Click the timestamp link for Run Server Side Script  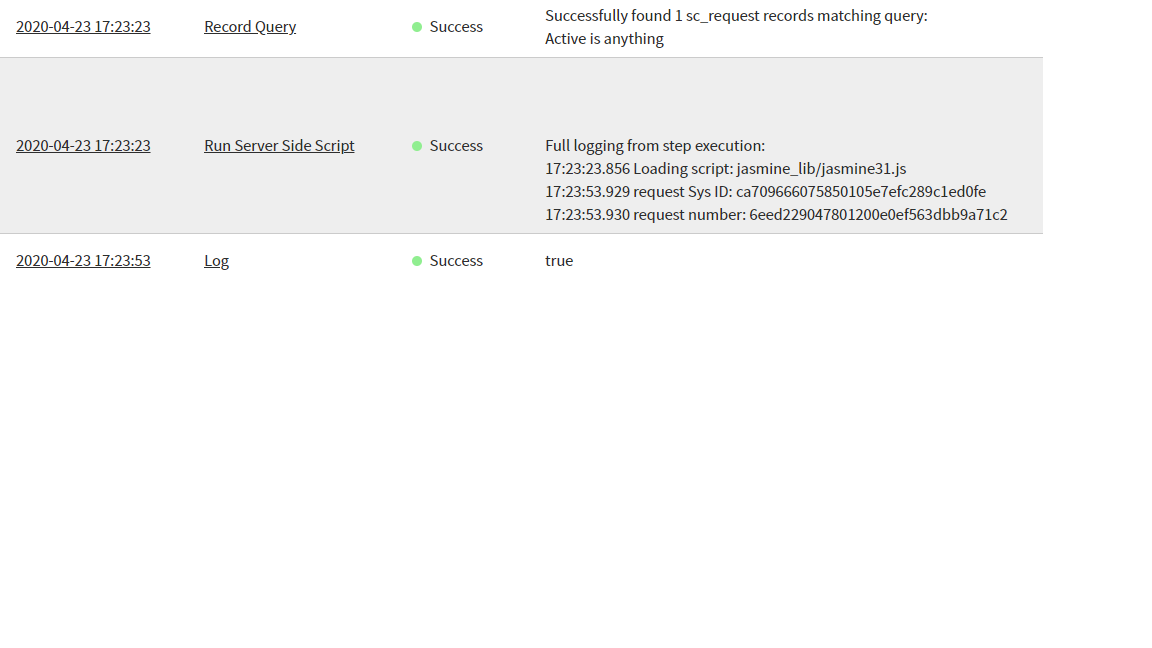83,146
